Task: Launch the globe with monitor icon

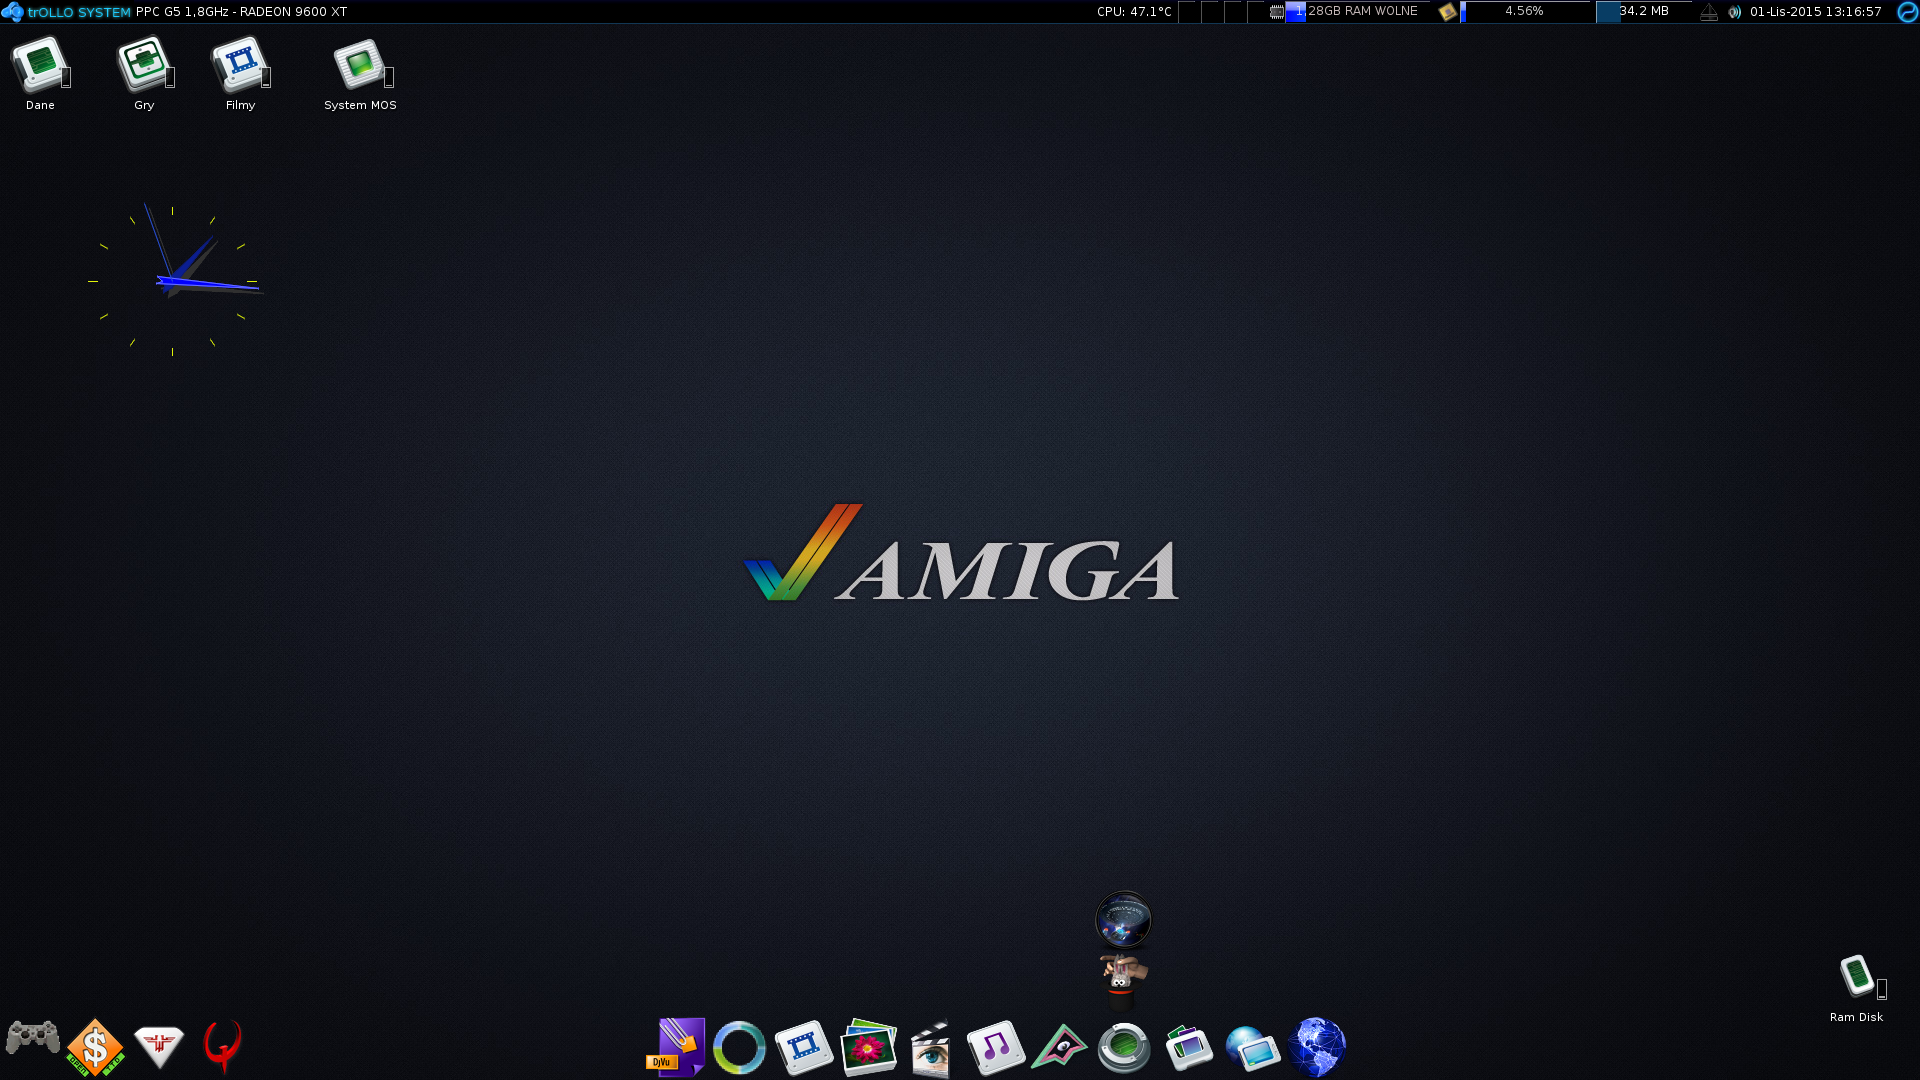Action: pyautogui.click(x=1252, y=1048)
